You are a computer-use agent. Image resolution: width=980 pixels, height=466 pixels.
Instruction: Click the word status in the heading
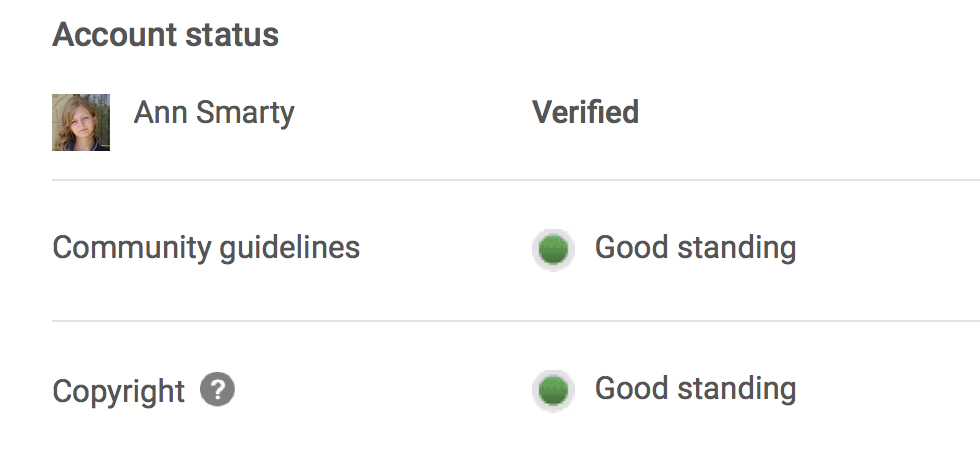pyautogui.click(x=232, y=34)
